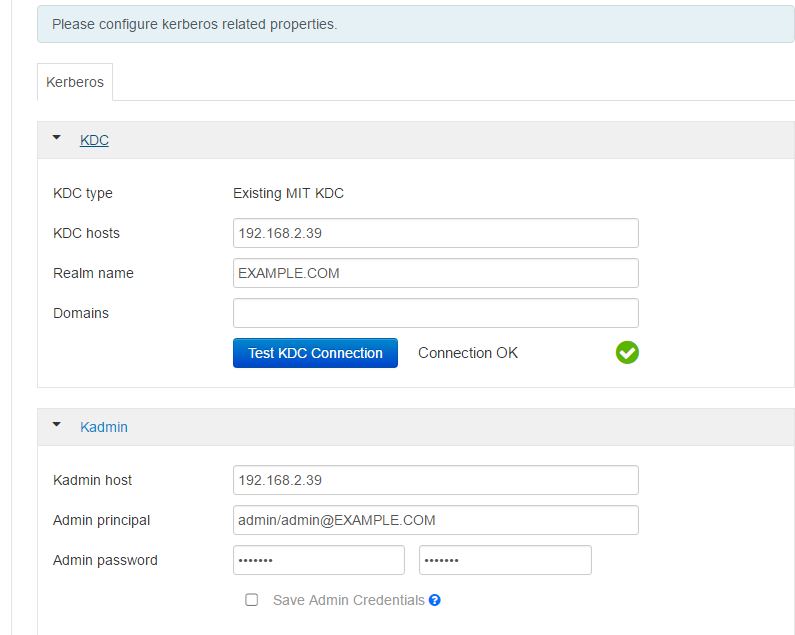Click the Kadmin section header link

tap(104, 427)
